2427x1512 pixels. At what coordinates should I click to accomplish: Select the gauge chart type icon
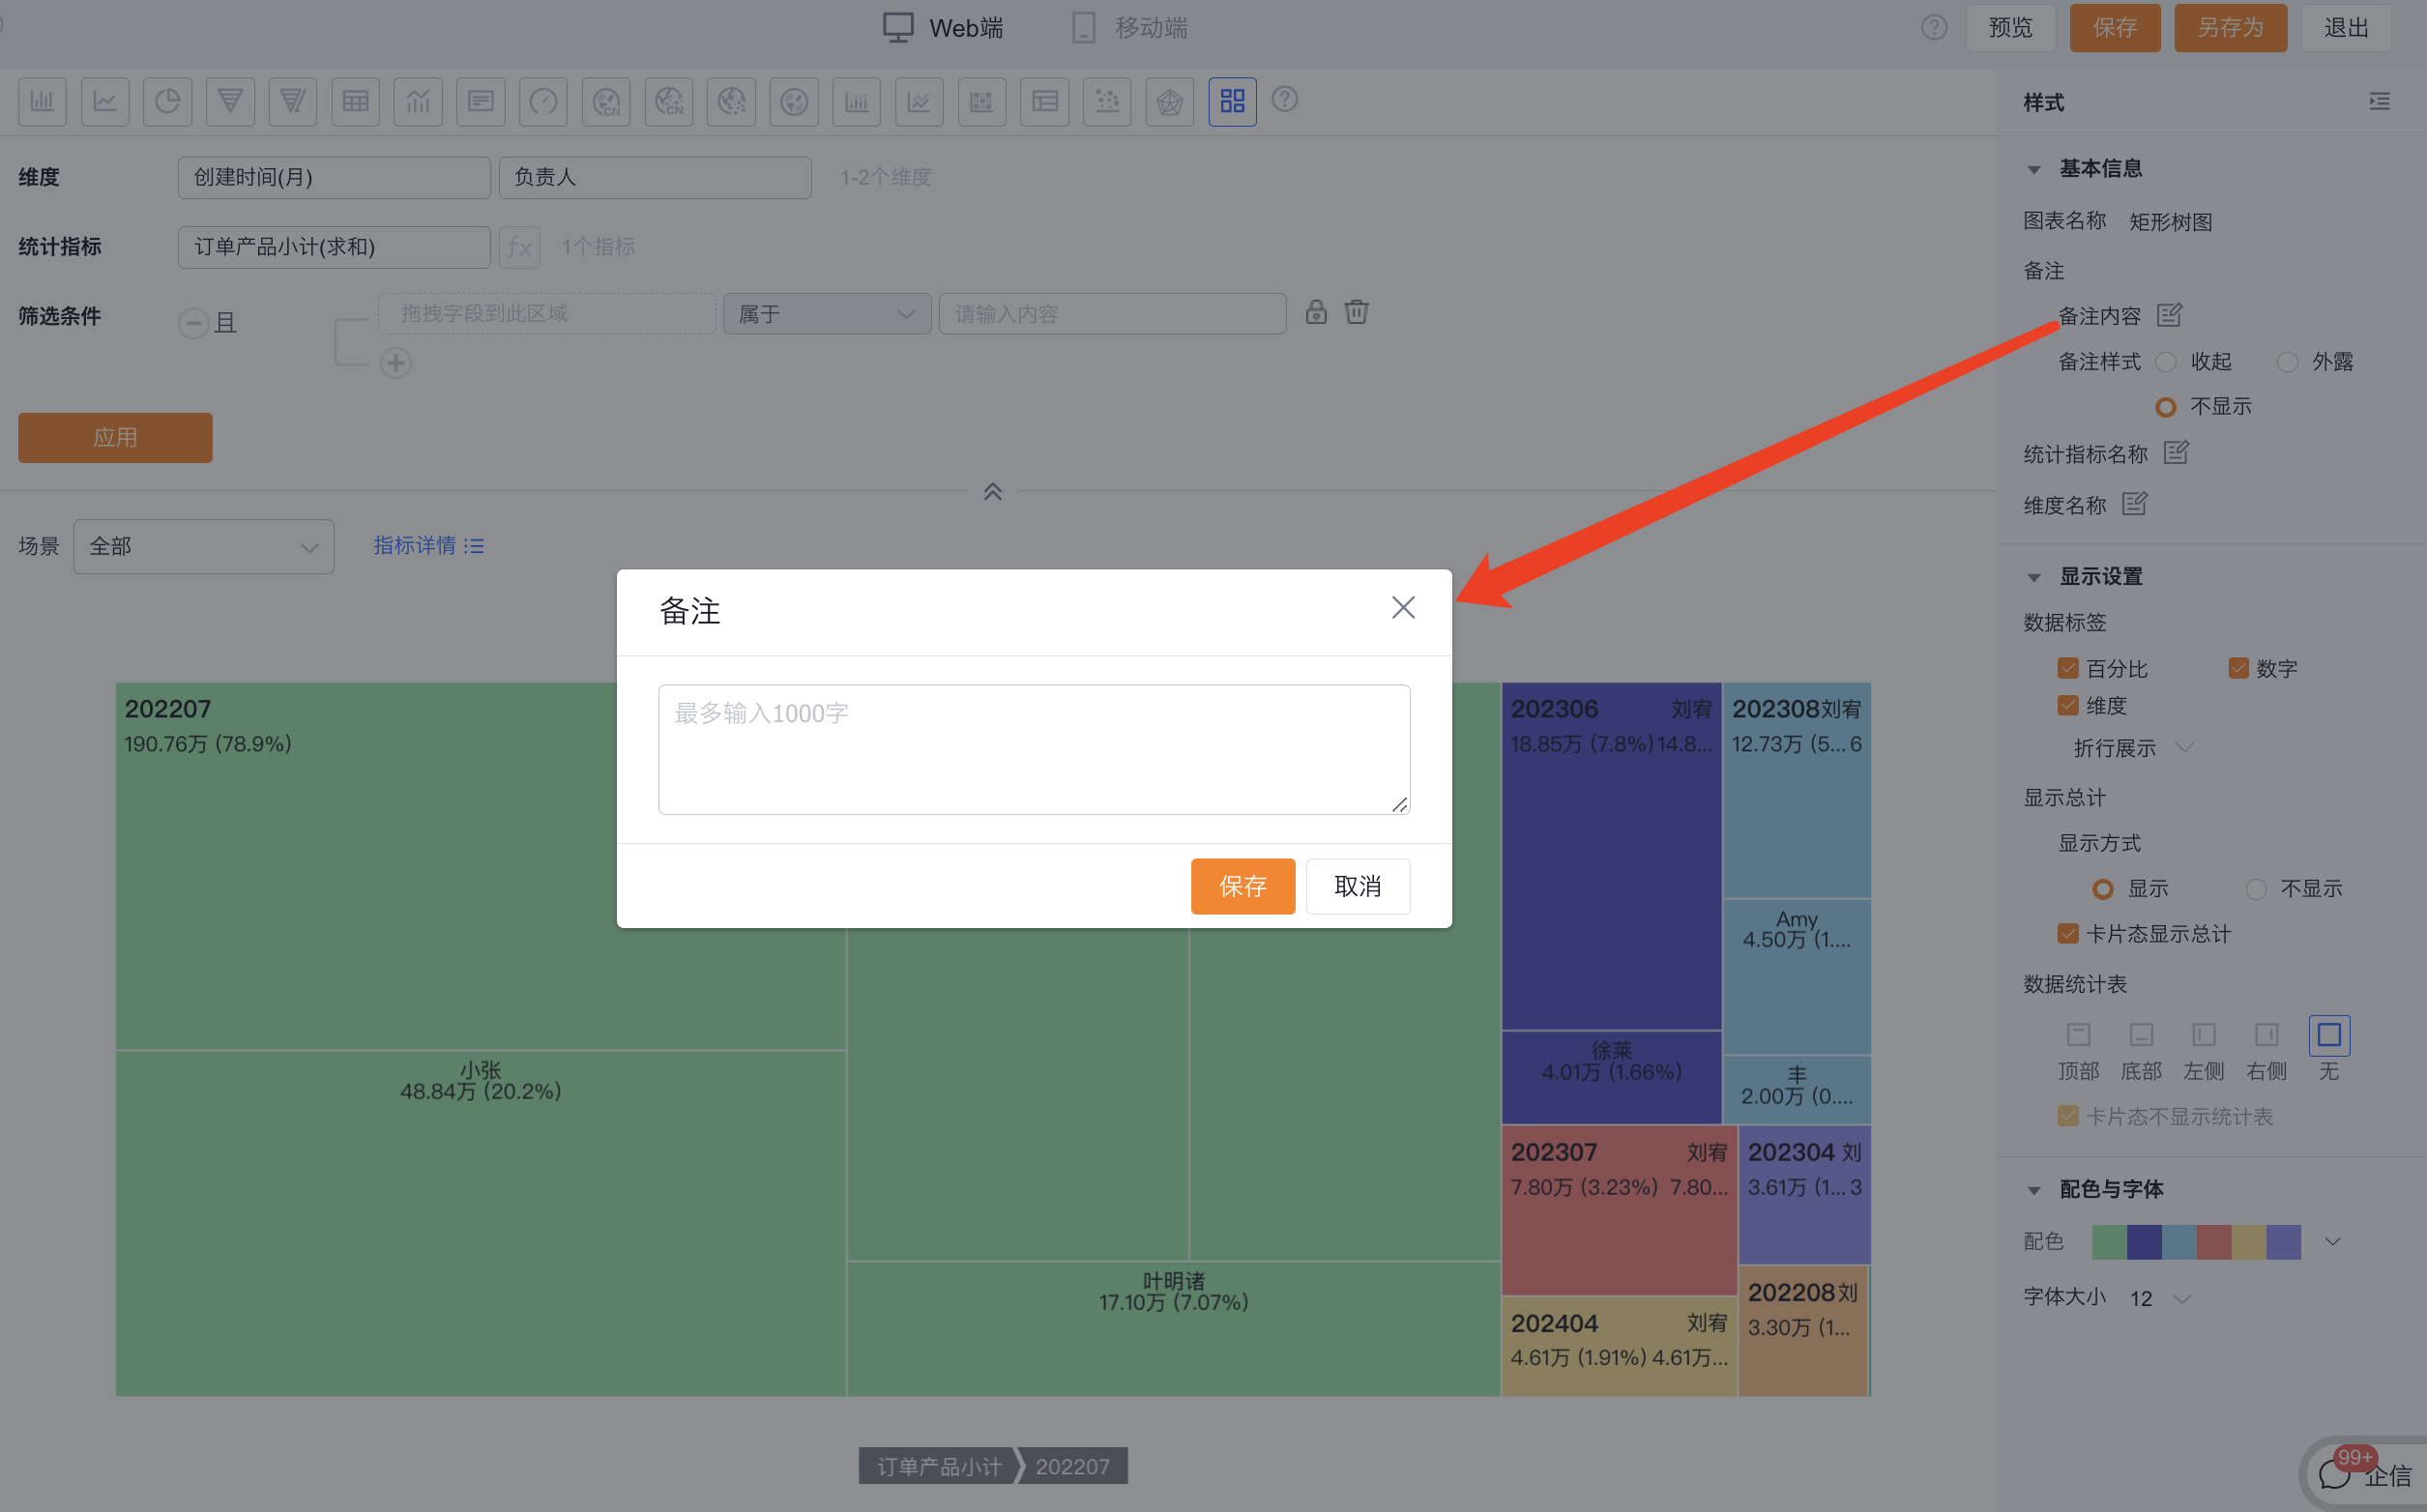(x=543, y=101)
